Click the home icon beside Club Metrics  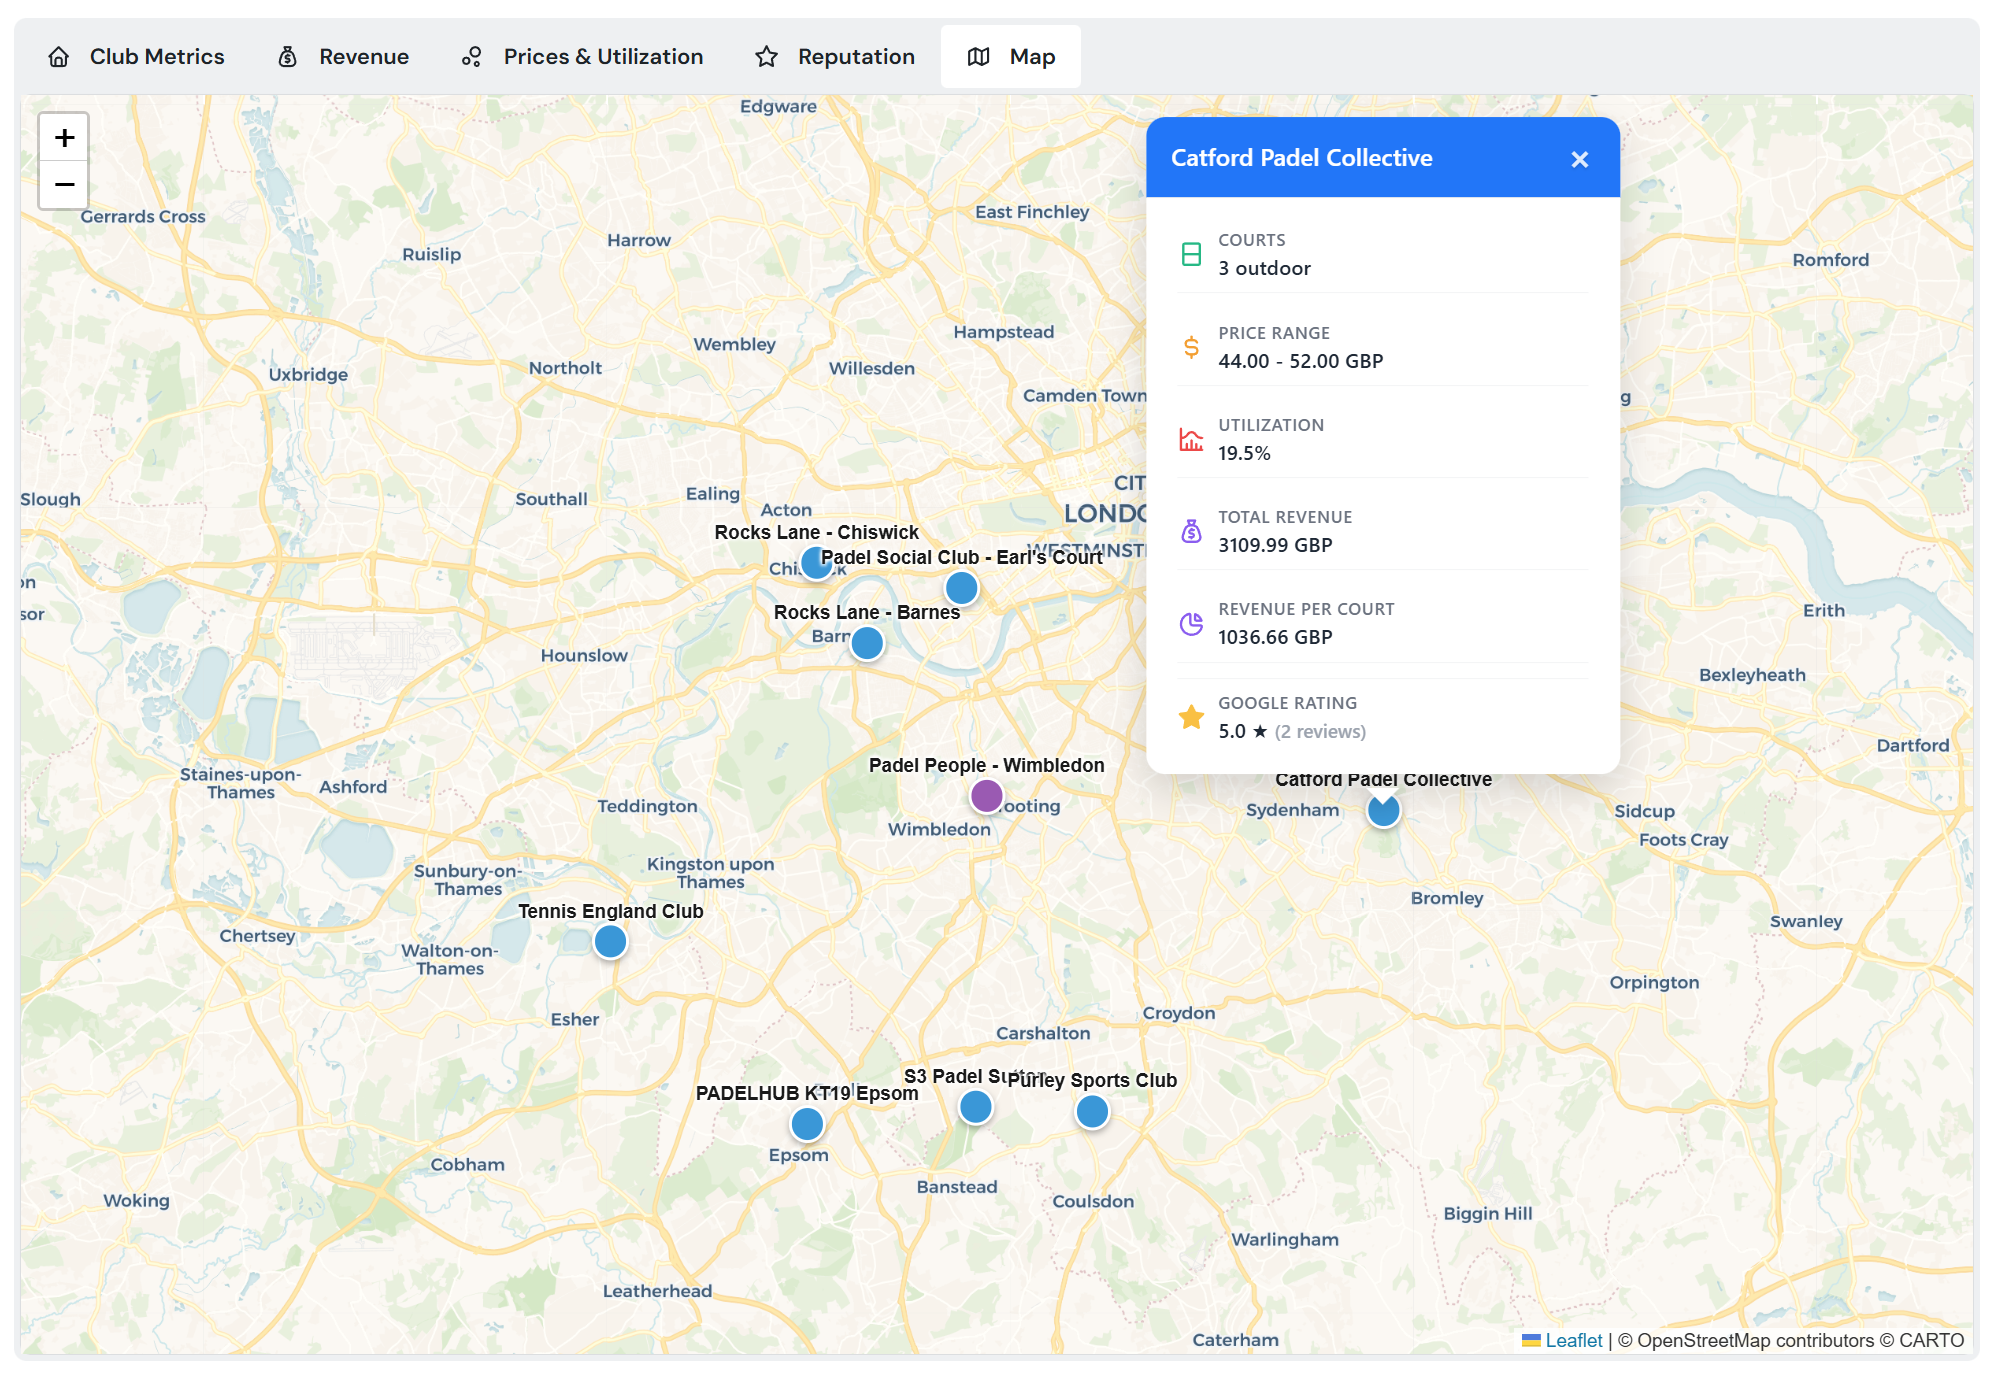[58, 56]
